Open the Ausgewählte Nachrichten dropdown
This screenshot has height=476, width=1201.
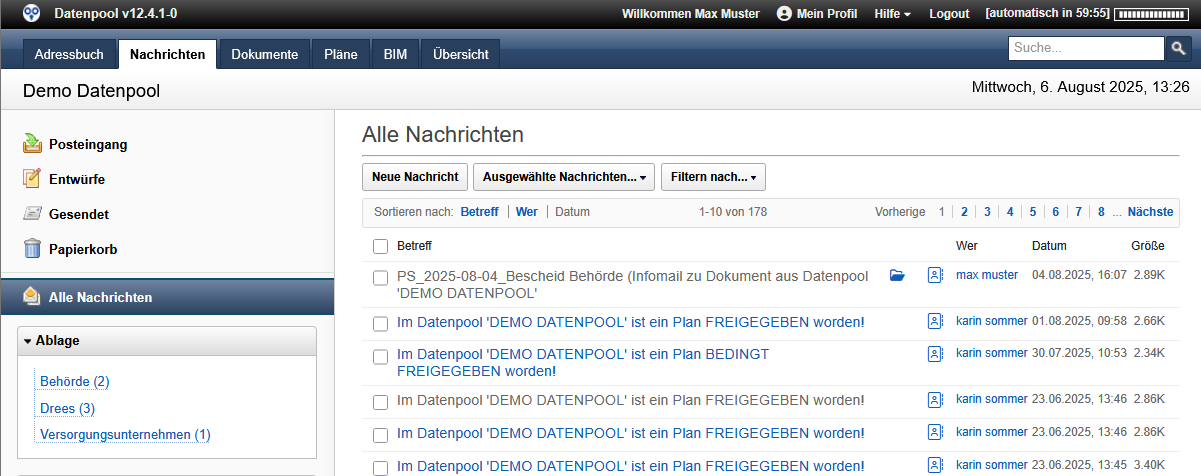click(x=563, y=177)
